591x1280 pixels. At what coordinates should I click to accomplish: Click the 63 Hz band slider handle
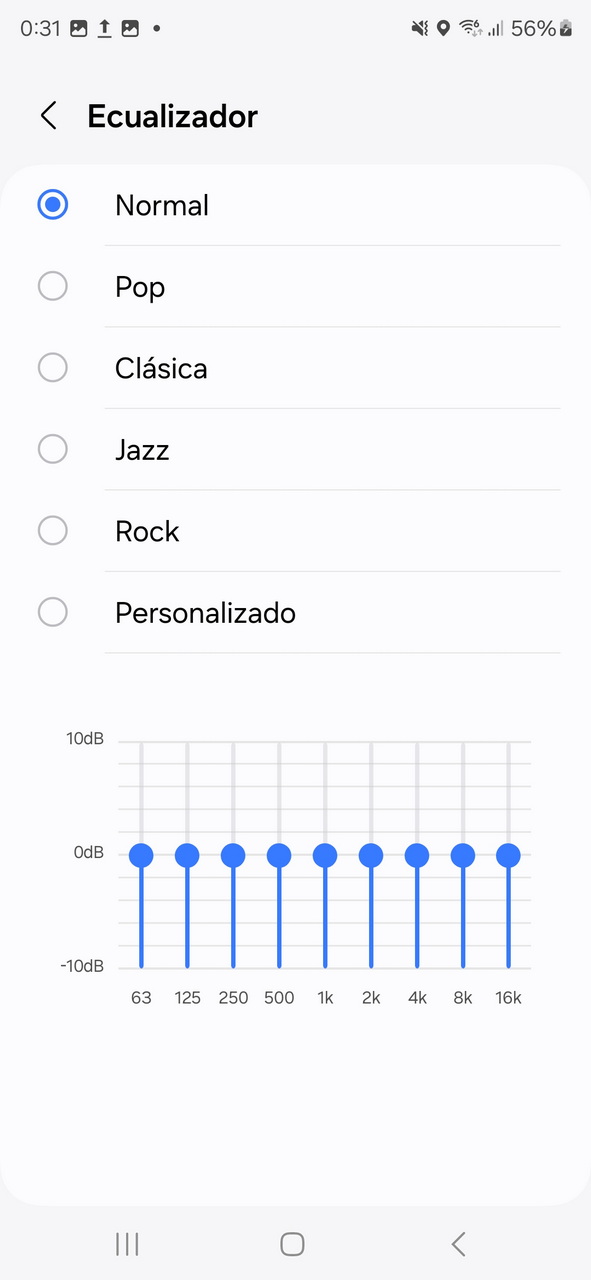141,855
